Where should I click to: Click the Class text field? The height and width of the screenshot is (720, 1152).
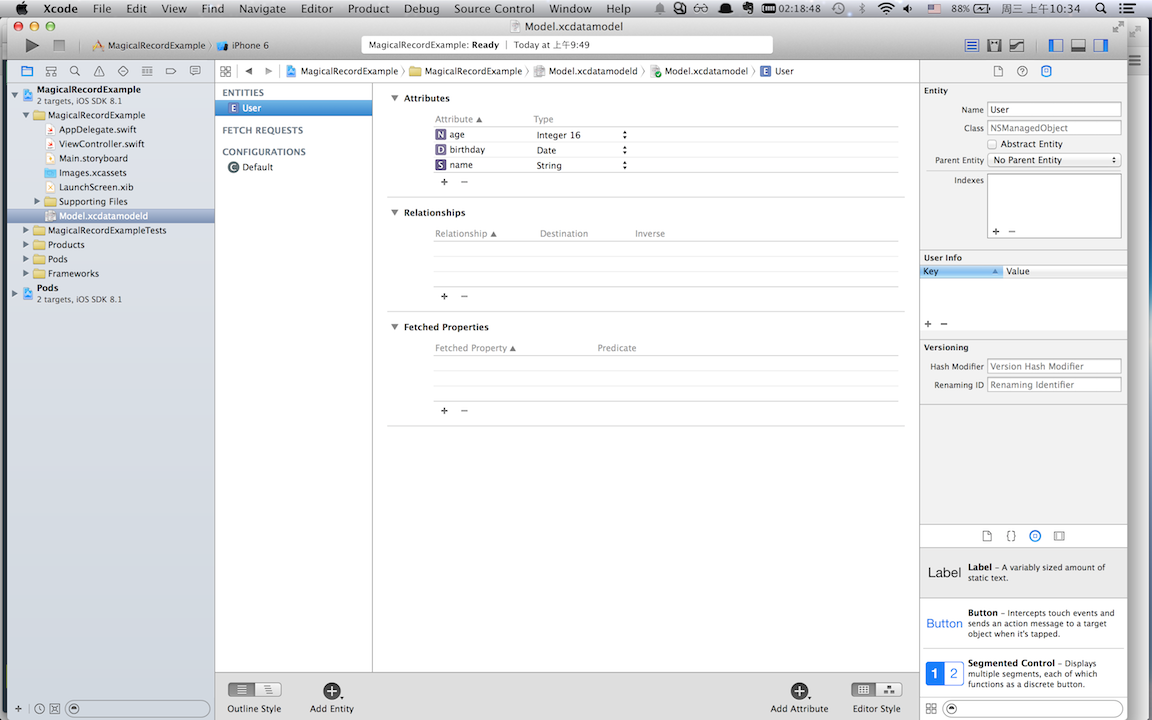click(1054, 128)
